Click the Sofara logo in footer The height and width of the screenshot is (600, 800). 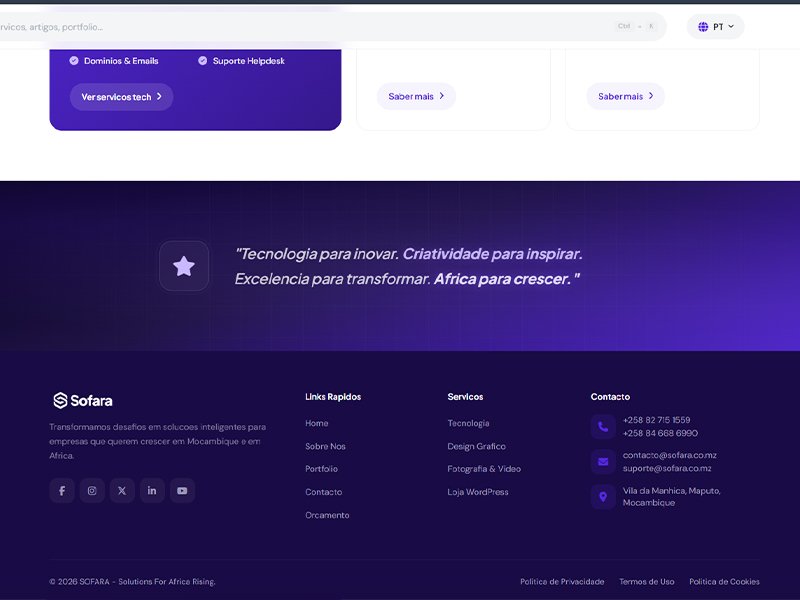click(83, 401)
